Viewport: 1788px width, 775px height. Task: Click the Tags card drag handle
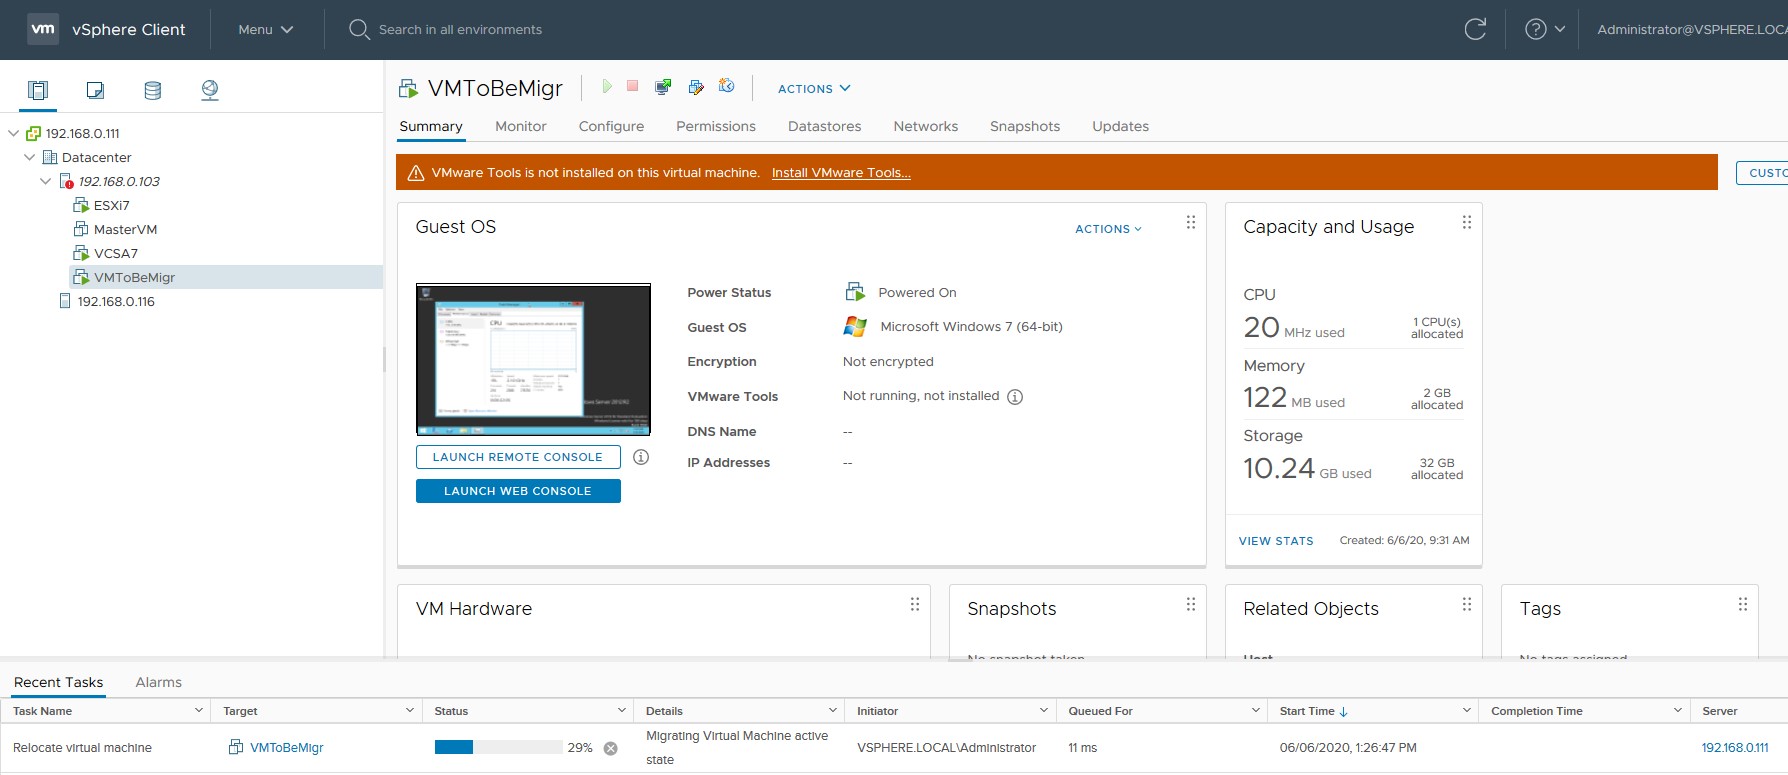[x=1742, y=605]
